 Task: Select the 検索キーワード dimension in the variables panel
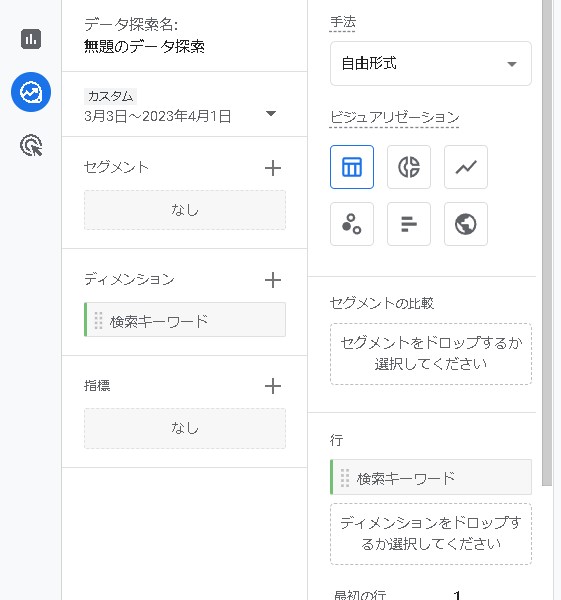click(185, 320)
